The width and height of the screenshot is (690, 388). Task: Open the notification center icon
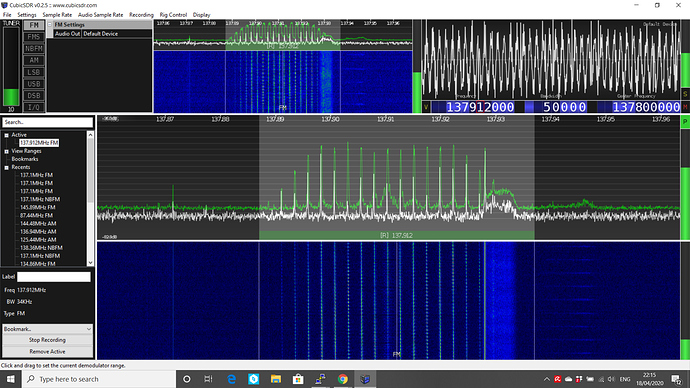tap(676, 379)
